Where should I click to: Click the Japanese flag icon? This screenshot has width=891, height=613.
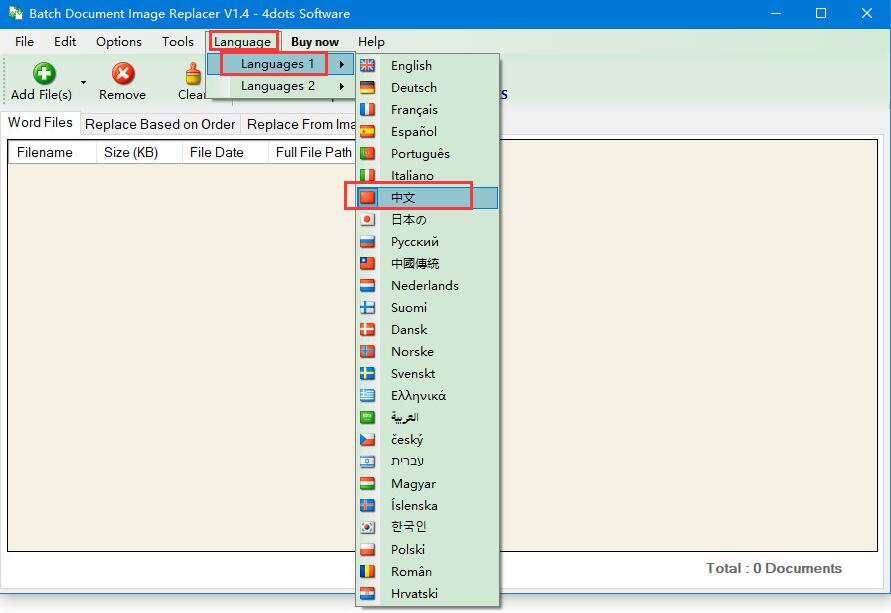click(x=368, y=219)
